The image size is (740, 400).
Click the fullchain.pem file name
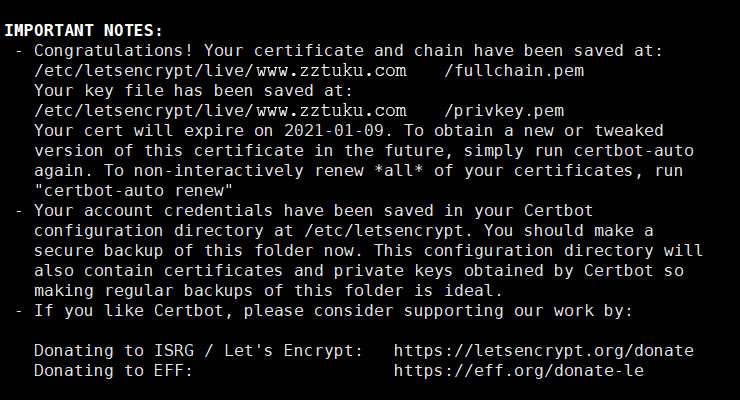pyautogui.click(x=513, y=70)
